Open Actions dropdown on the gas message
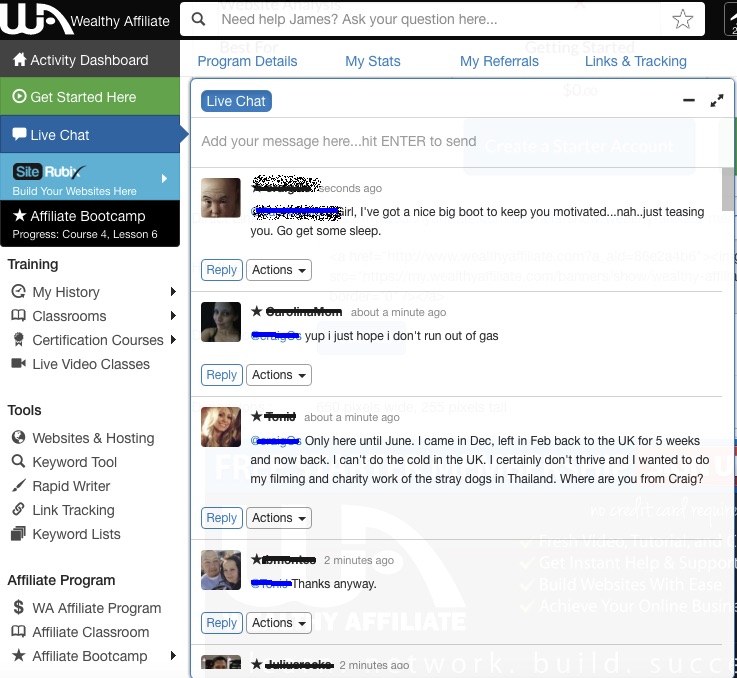The image size is (737, 678). click(279, 375)
